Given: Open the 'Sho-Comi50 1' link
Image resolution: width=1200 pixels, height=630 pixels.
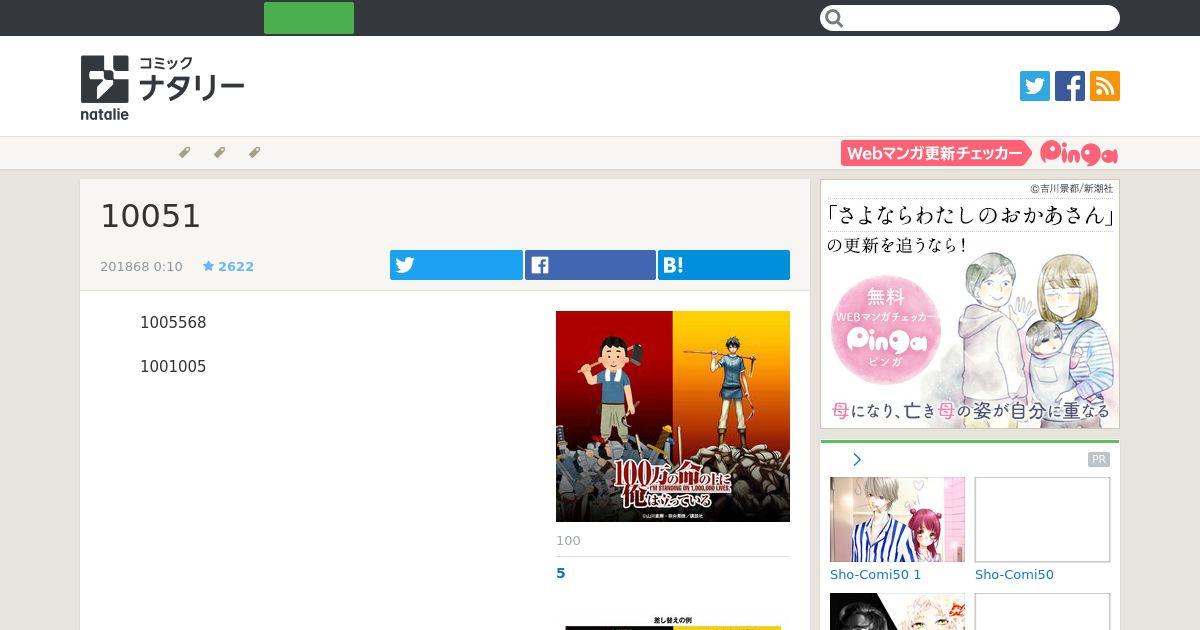Looking at the screenshot, I should 875,575.
